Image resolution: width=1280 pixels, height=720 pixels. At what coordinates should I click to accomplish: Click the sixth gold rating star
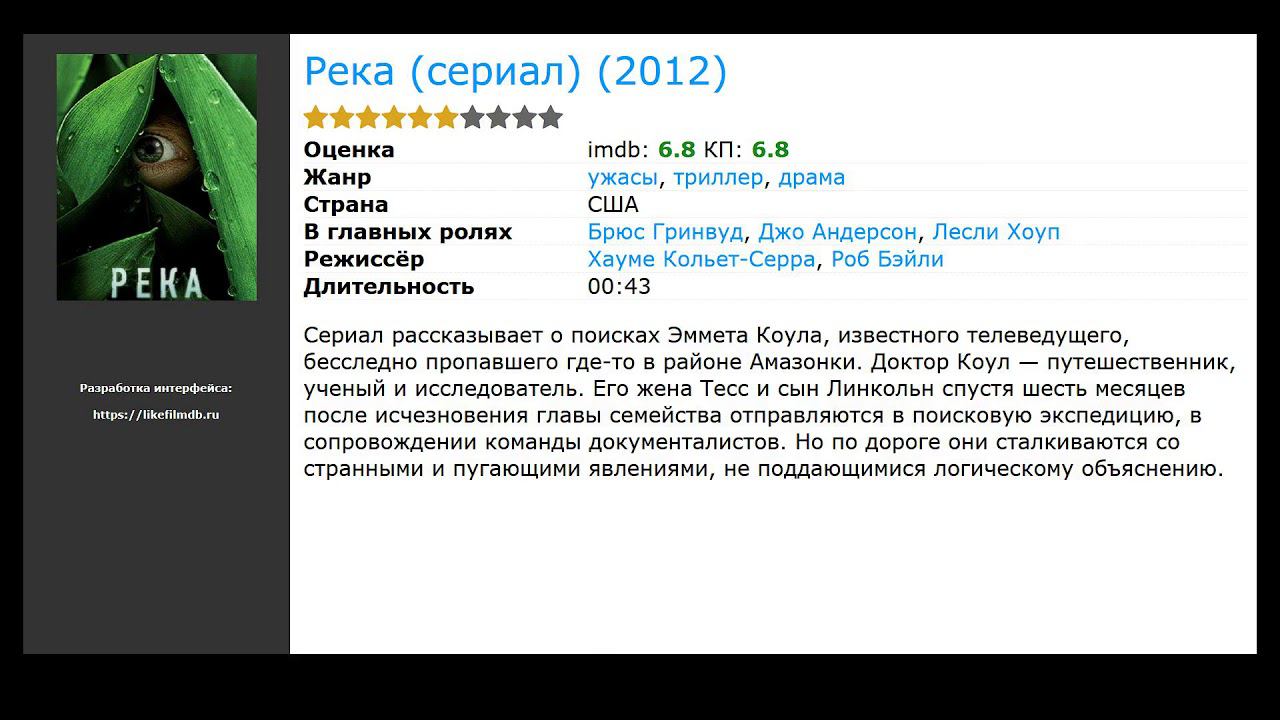click(446, 118)
